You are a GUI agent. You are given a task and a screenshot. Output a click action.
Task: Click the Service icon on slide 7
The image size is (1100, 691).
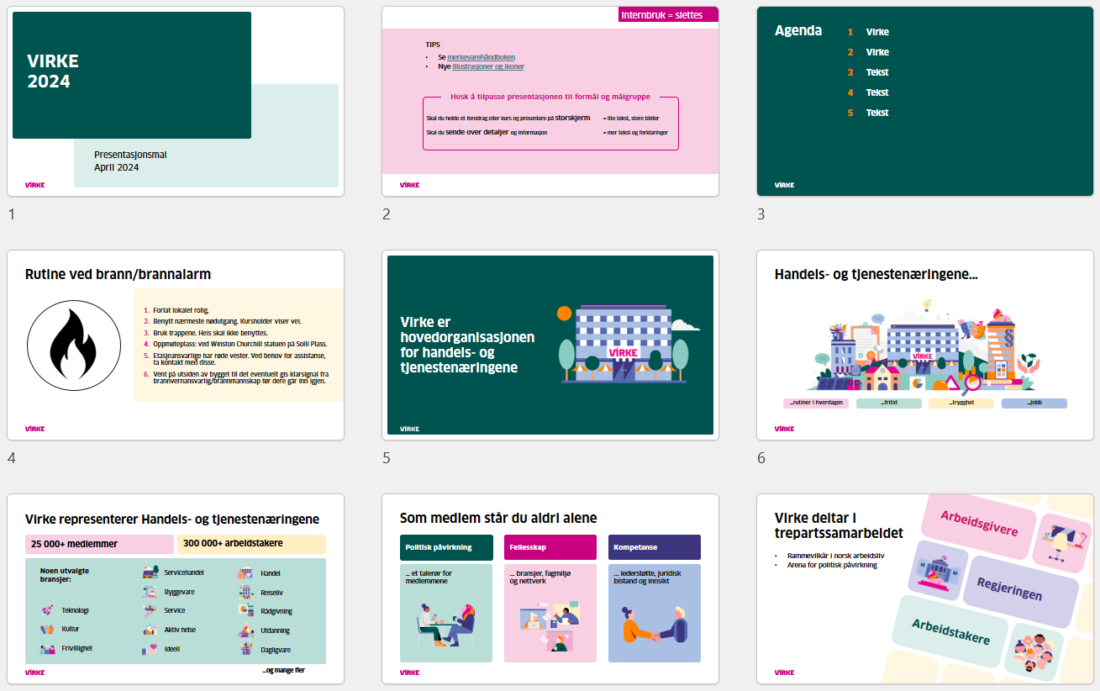point(150,610)
